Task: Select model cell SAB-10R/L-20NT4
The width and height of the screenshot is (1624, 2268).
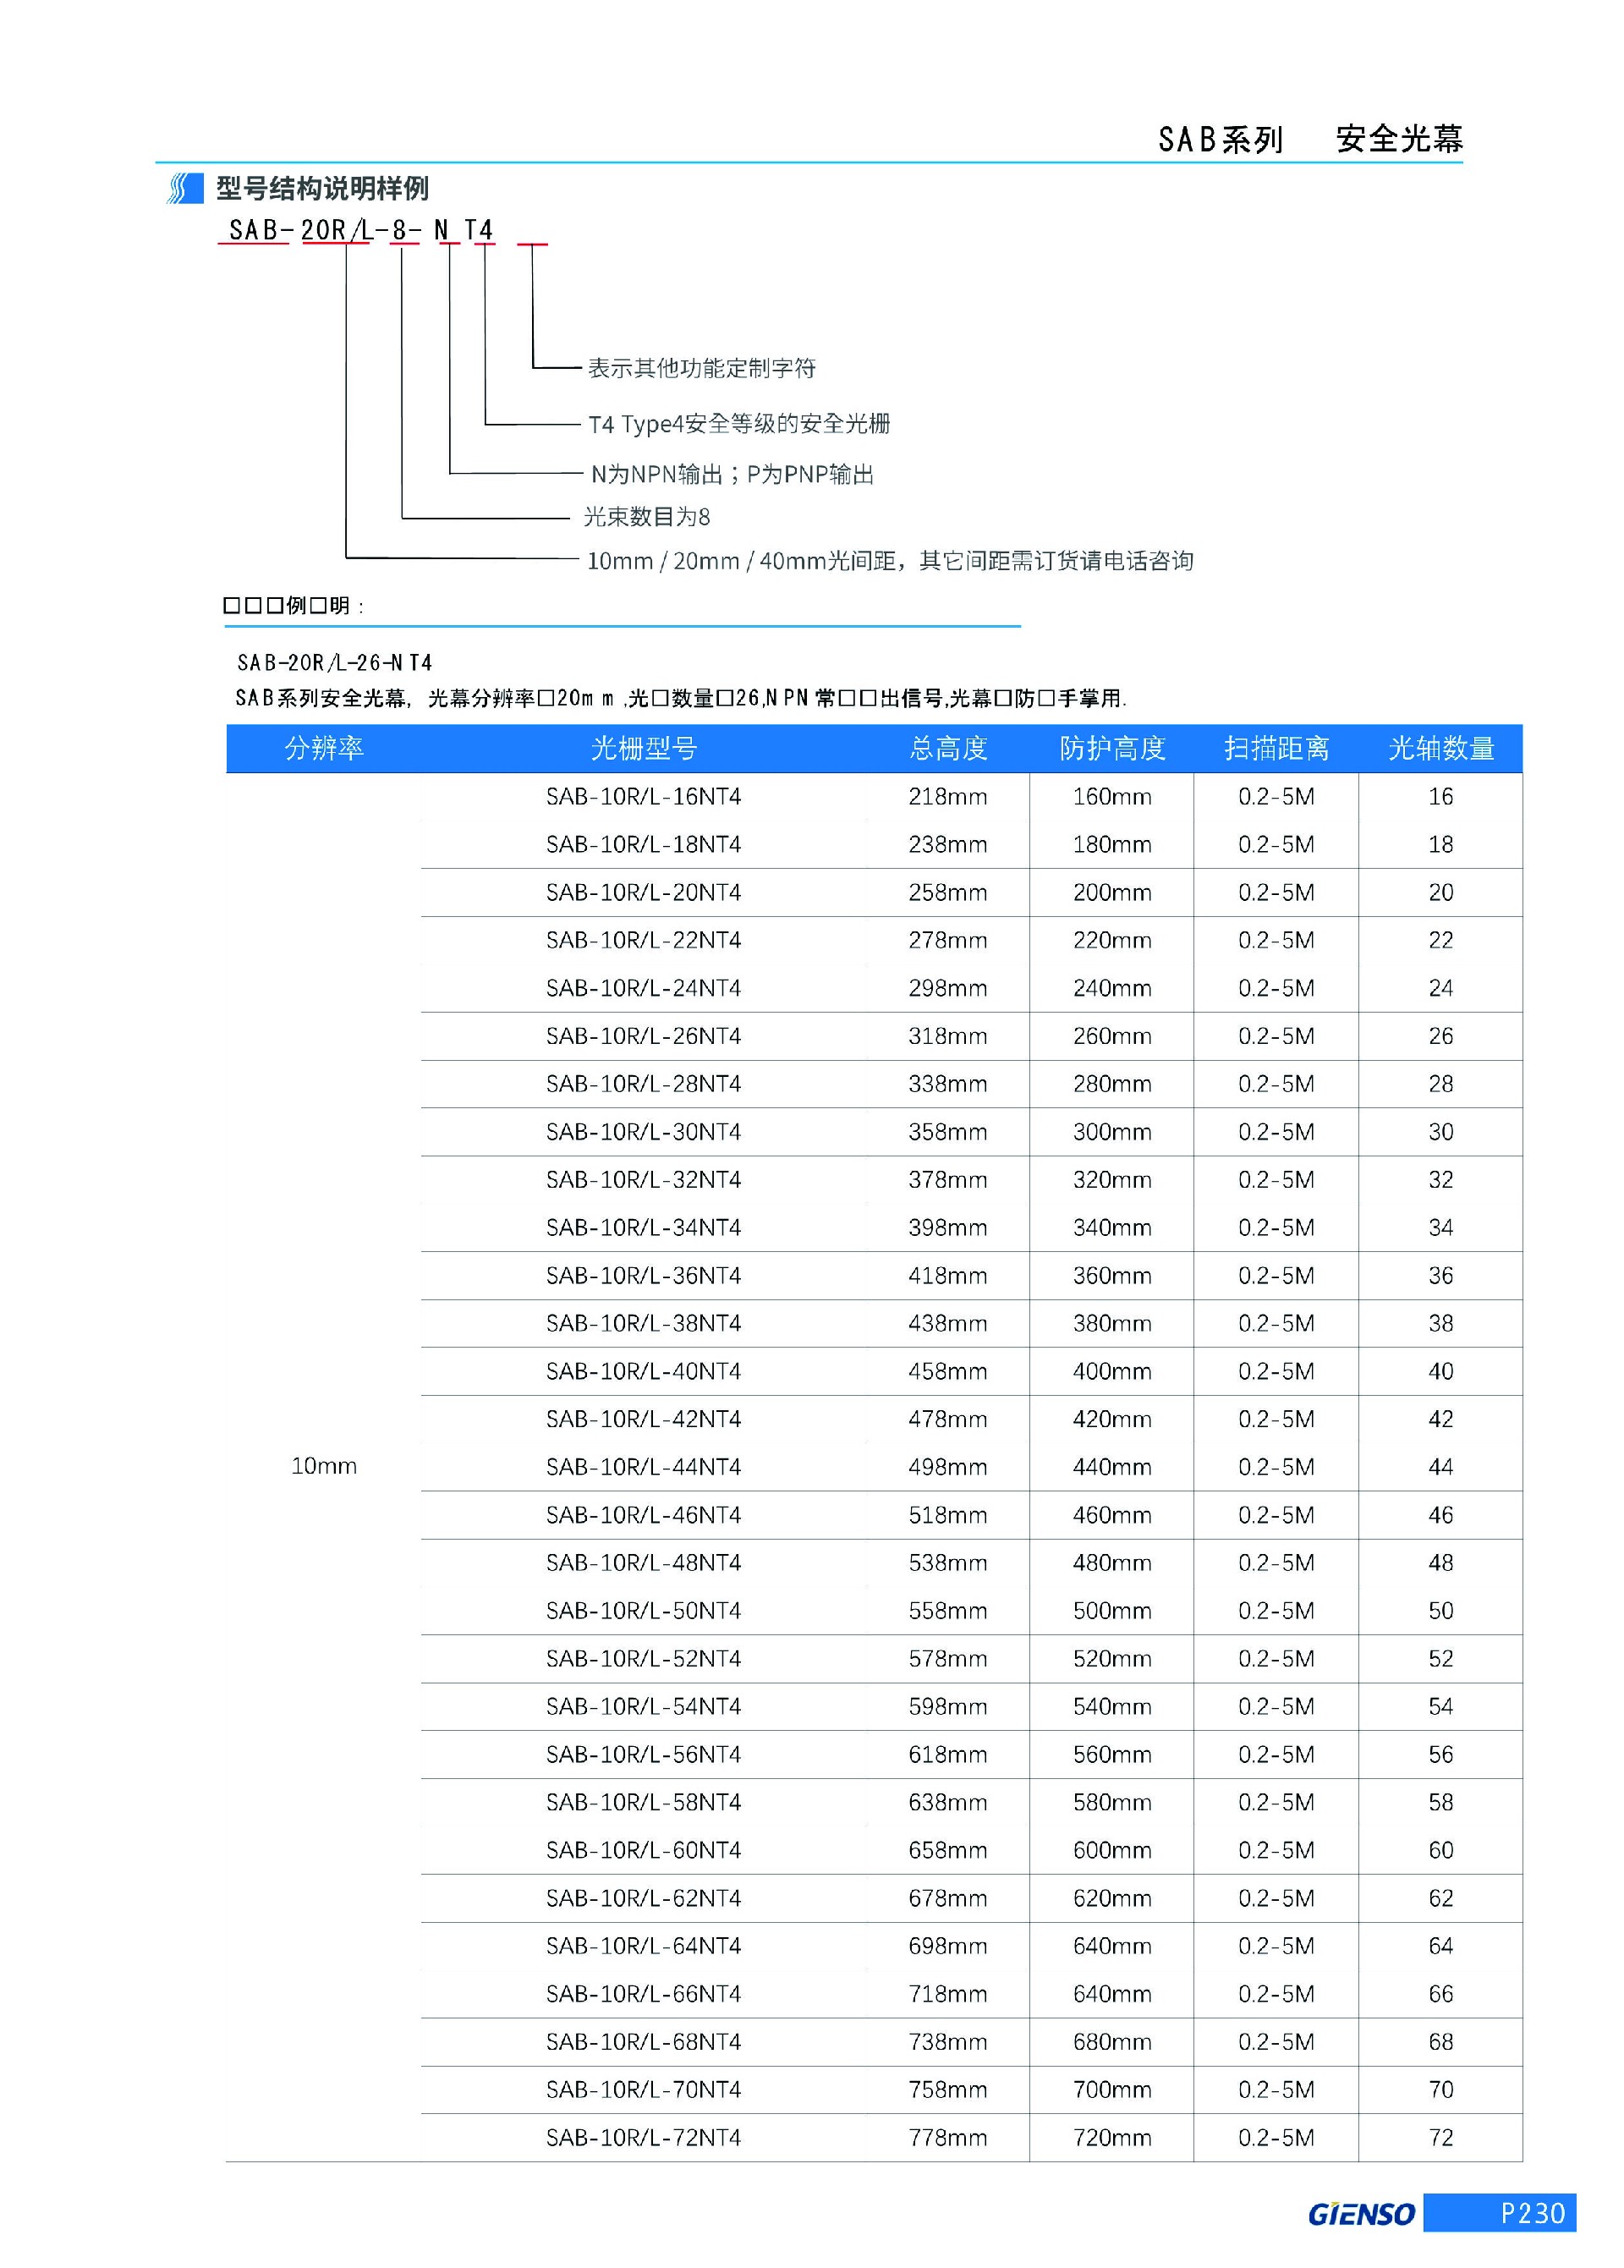Action: pyautogui.click(x=643, y=893)
